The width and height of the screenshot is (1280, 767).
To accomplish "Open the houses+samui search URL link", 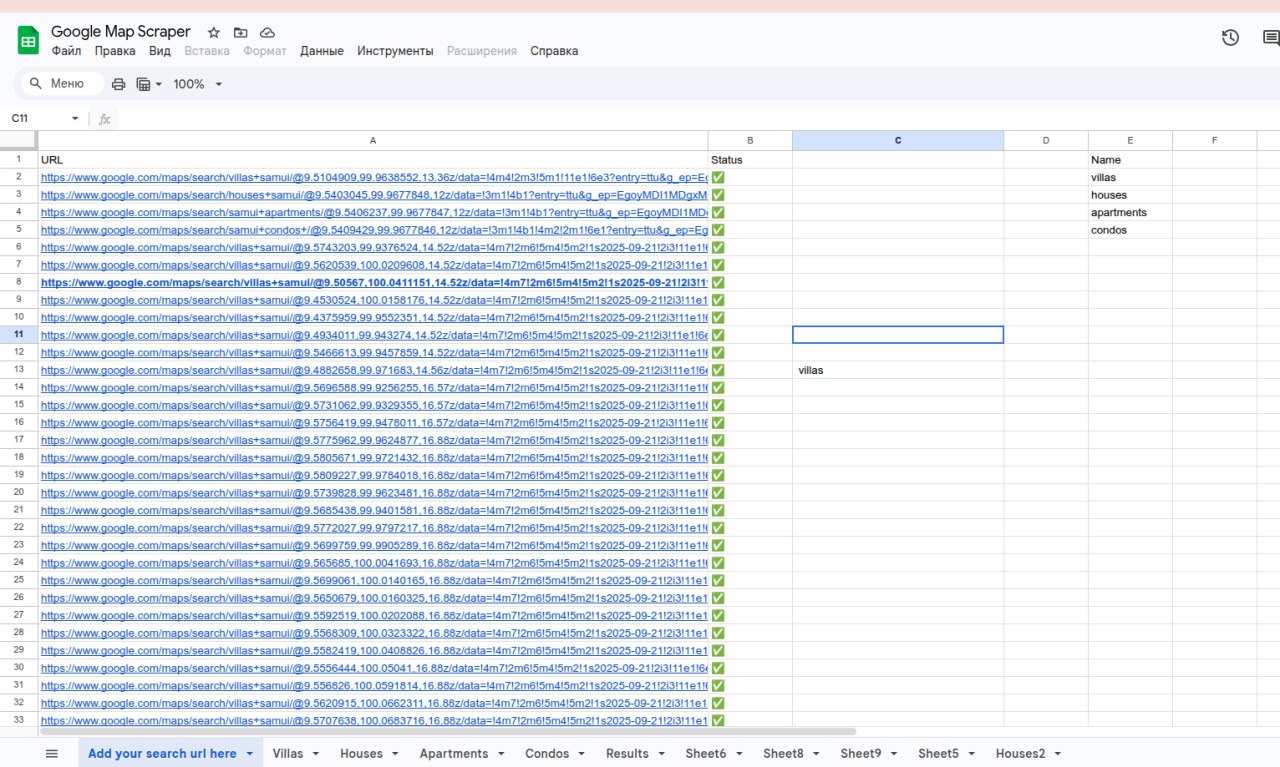I will pos(374,195).
